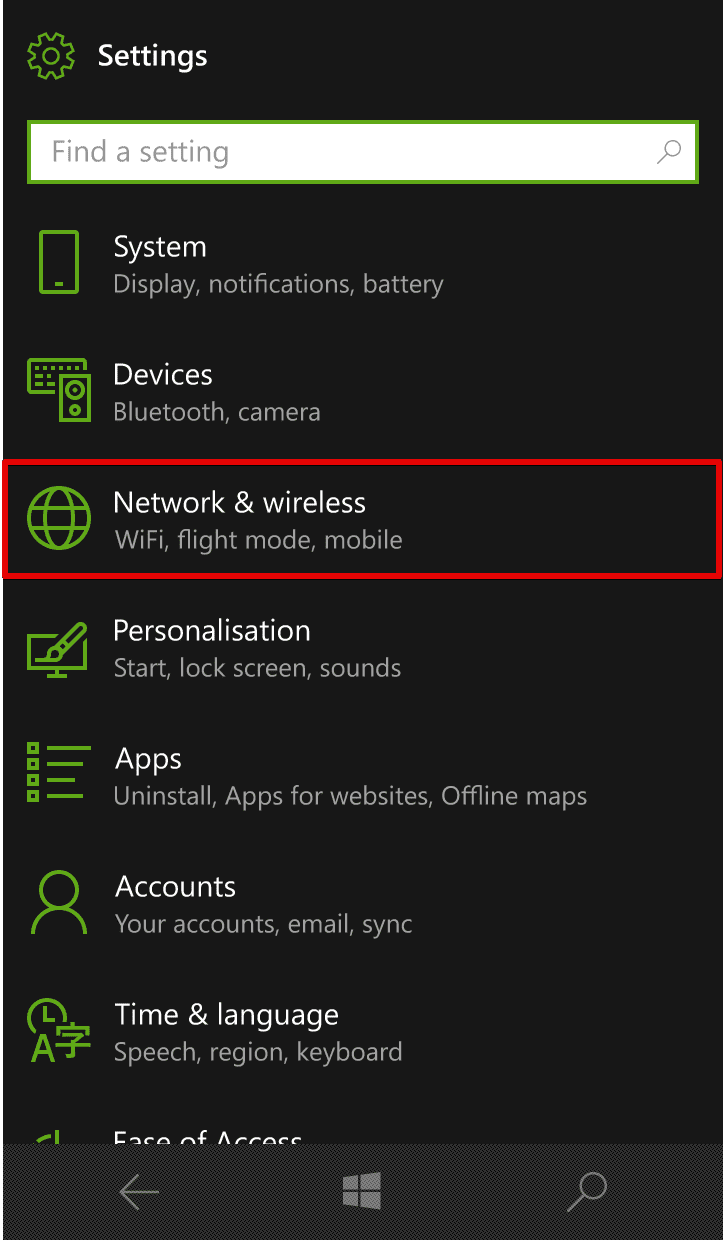Tap the System phone icon
The image size is (726, 1240).
[x=59, y=262]
